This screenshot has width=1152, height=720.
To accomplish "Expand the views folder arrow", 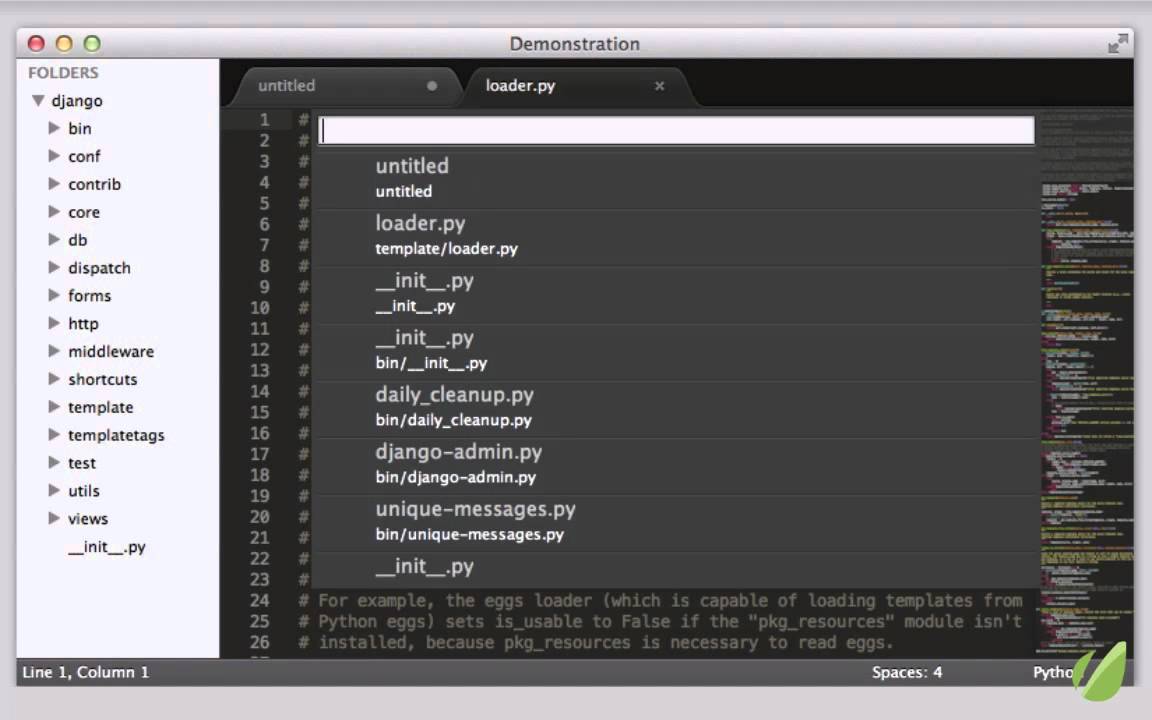I will 54,519.
